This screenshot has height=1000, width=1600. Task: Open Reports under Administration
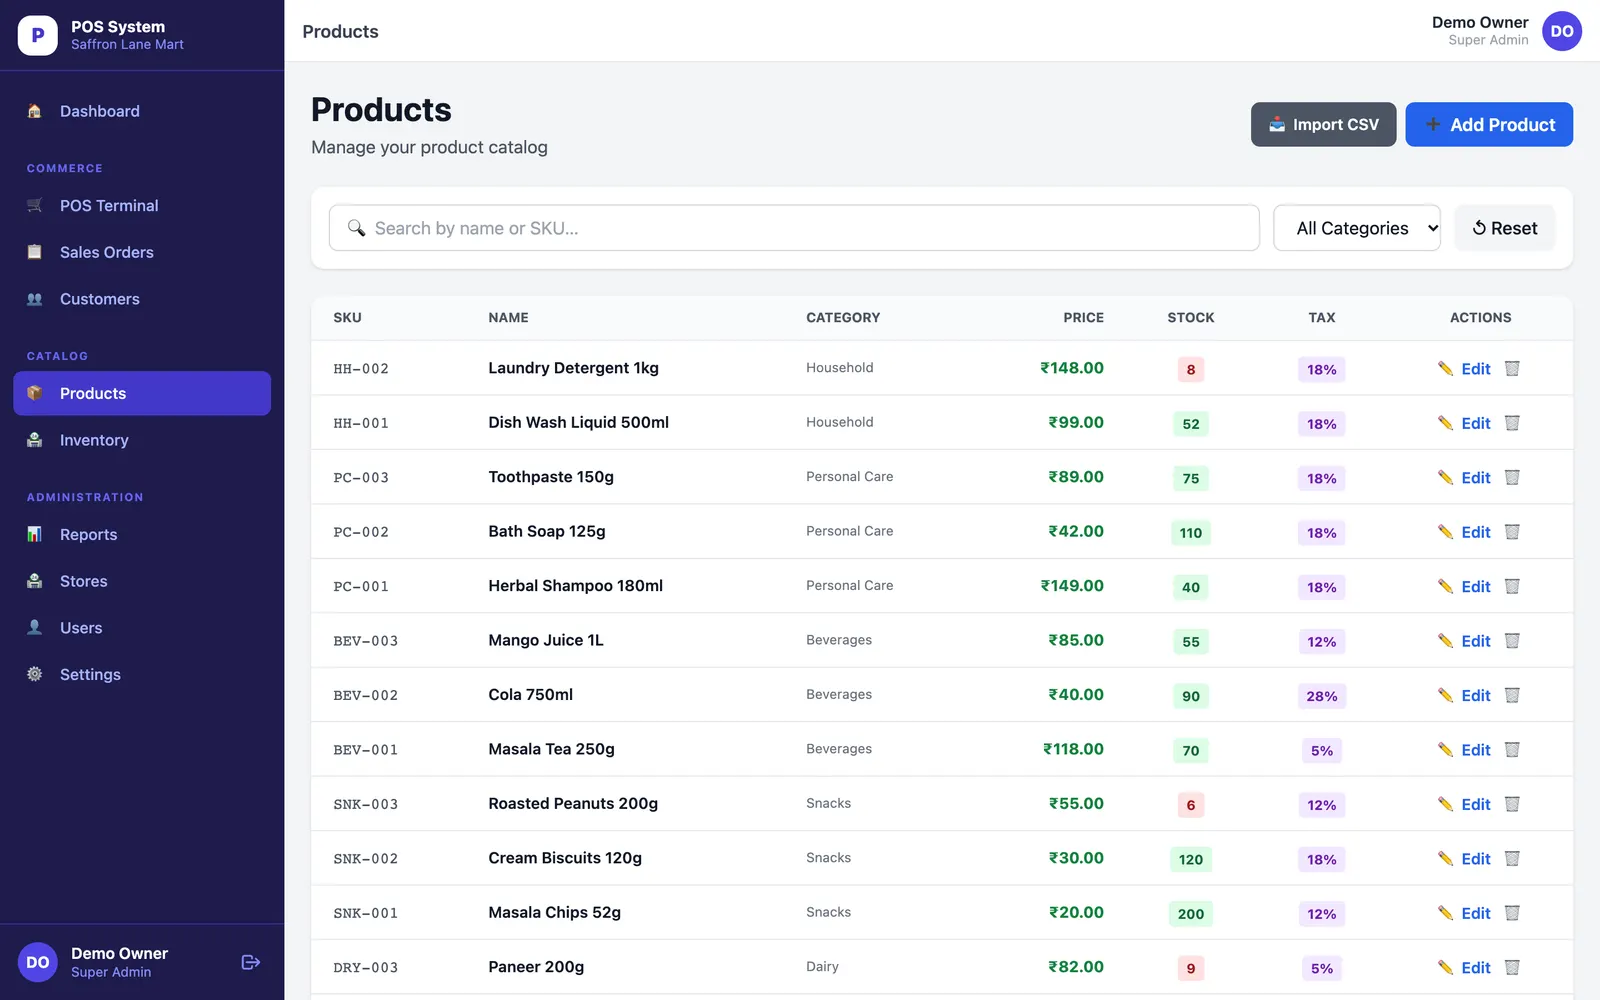[142, 534]
